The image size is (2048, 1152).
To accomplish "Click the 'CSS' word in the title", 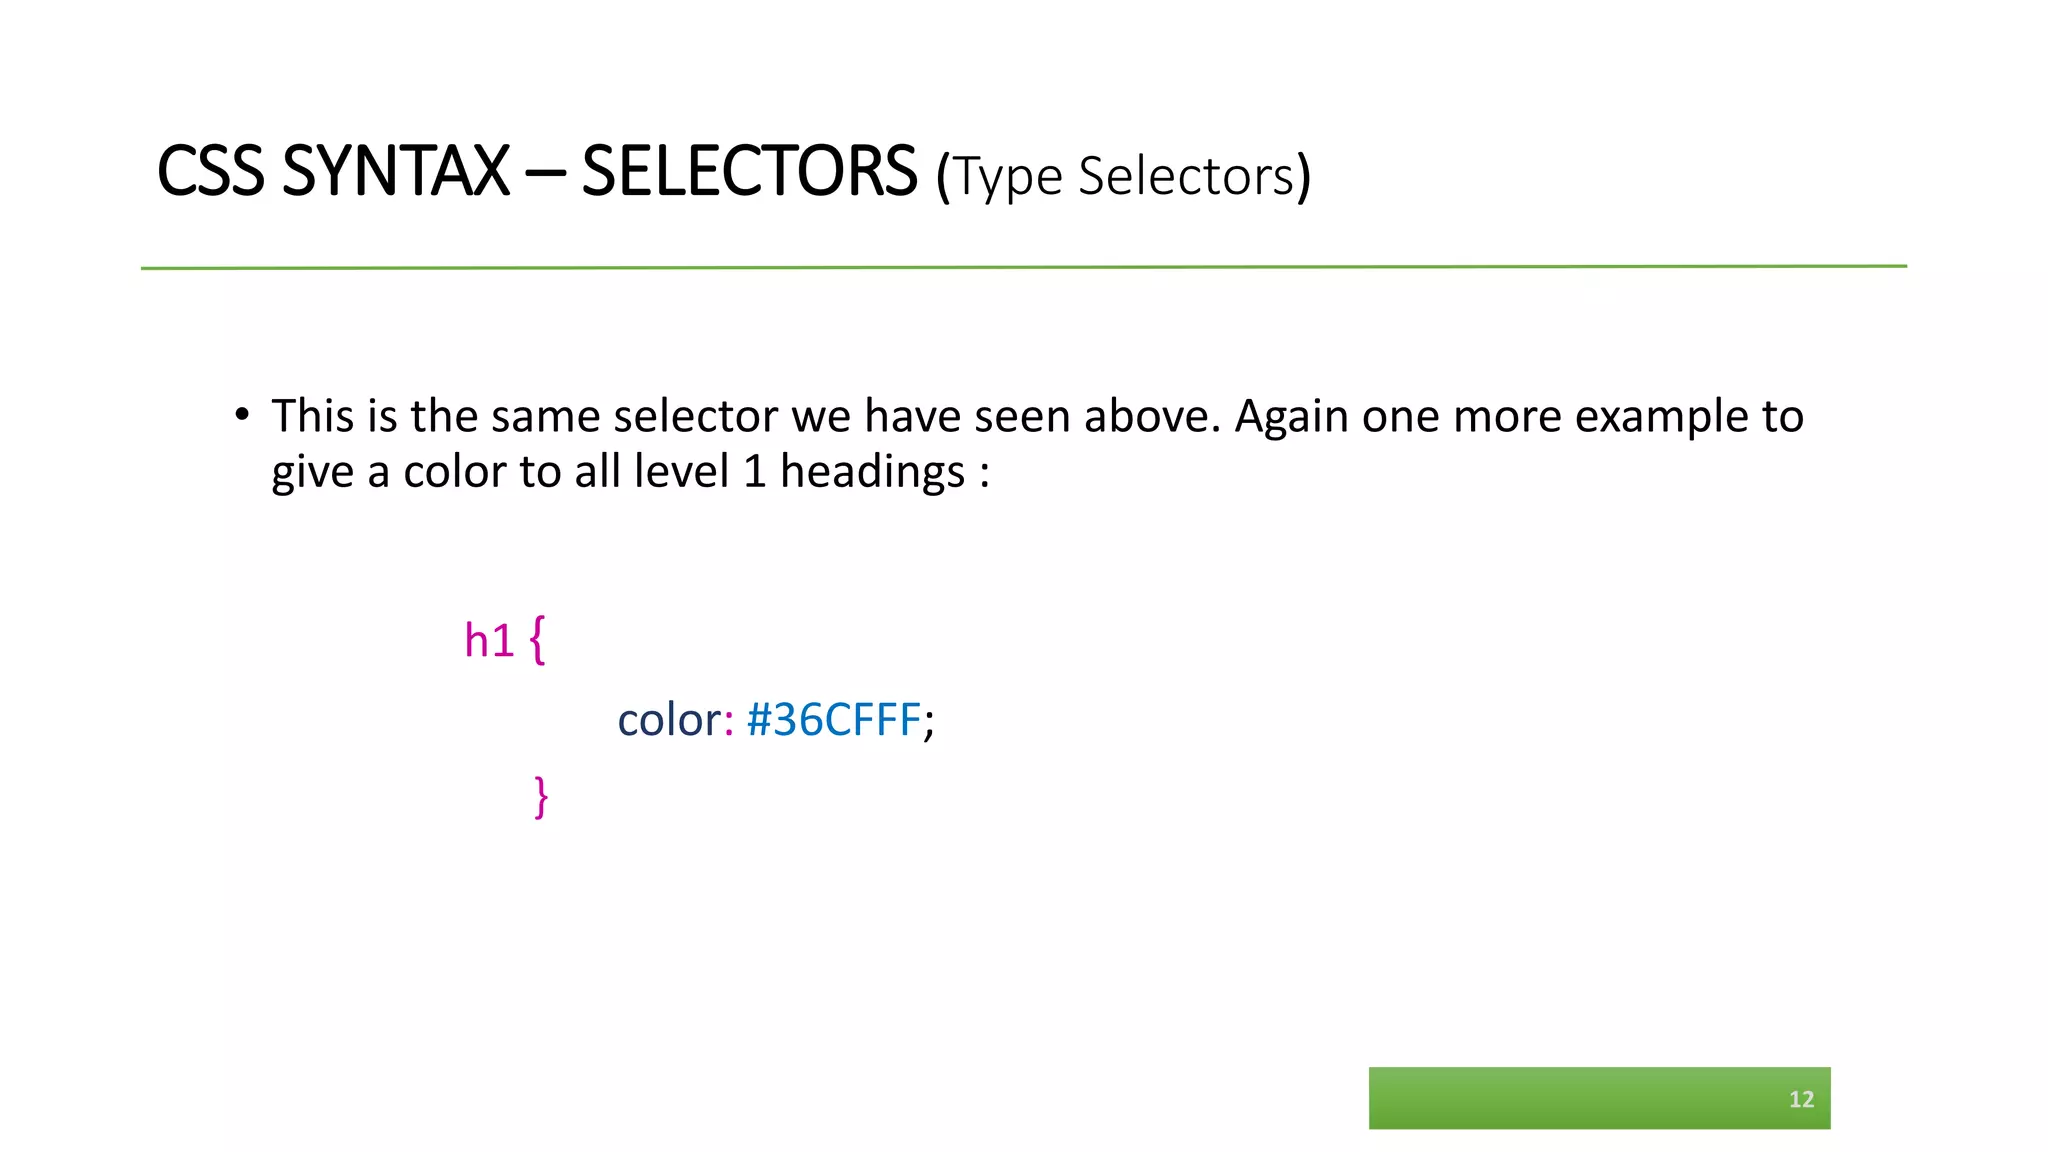I will (x=211, y=172).
